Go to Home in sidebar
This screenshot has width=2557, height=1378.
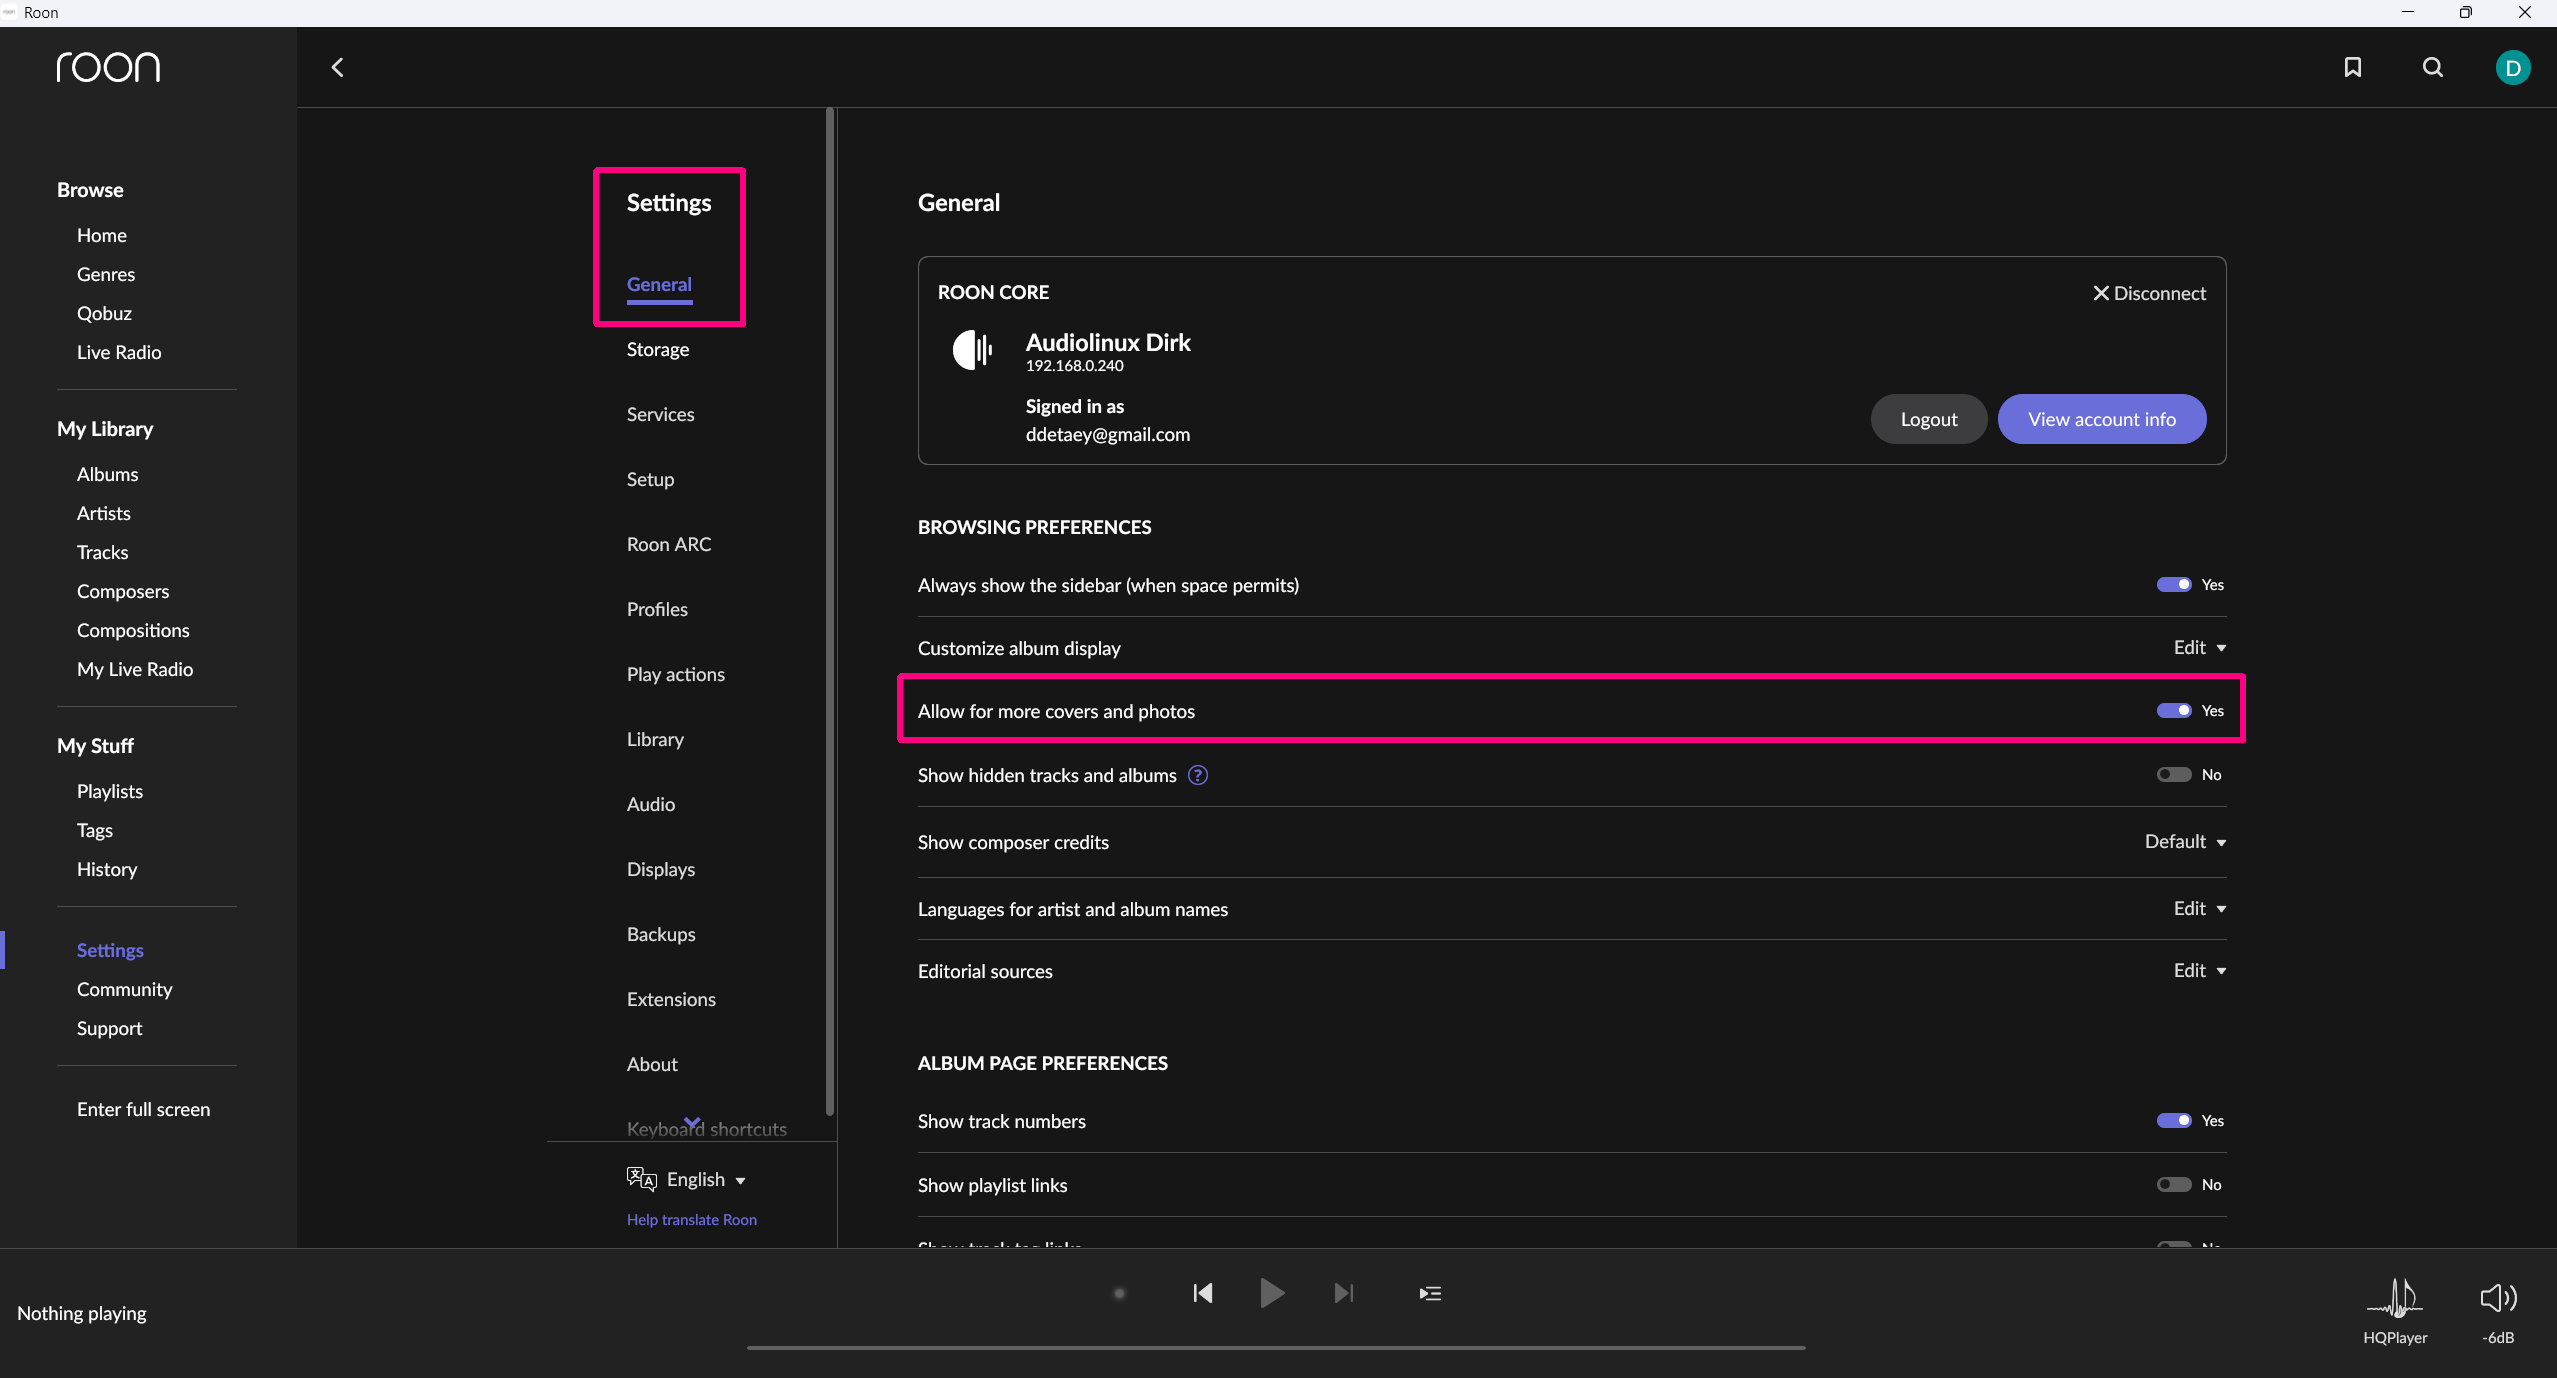pyautogui.click(x=102, y=236)
